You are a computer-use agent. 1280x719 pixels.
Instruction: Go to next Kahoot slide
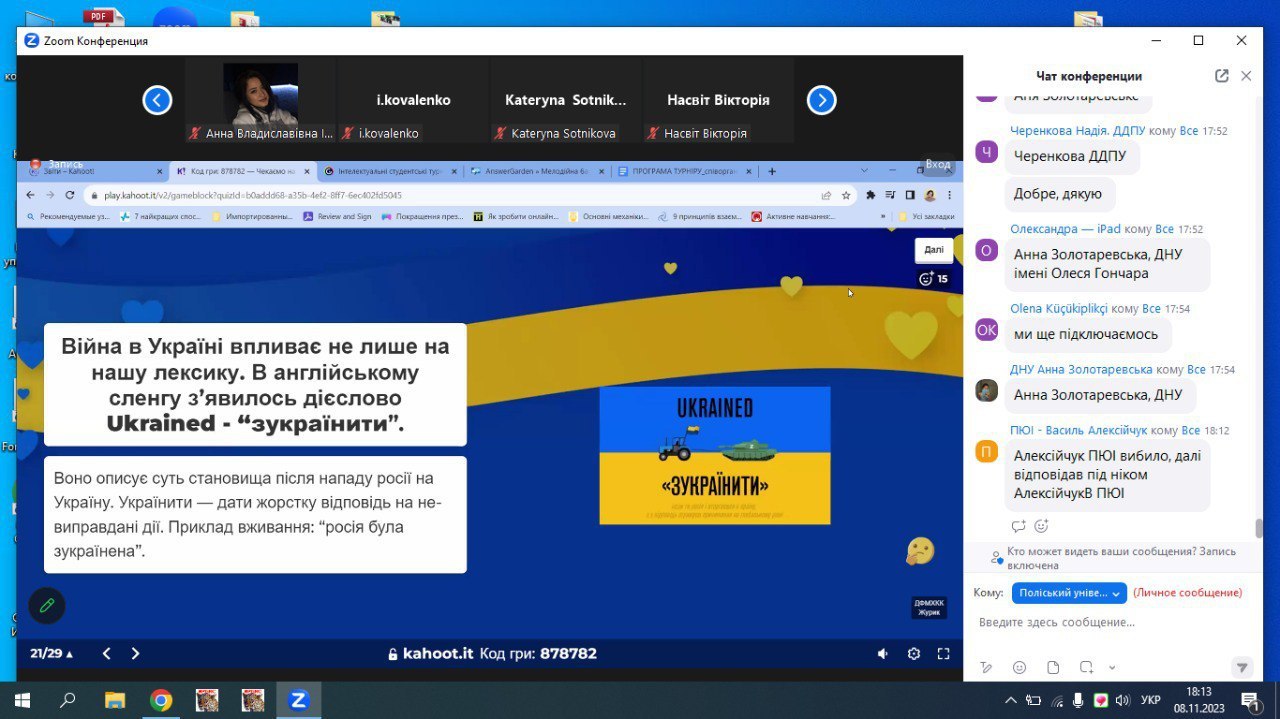pos(136,654)
